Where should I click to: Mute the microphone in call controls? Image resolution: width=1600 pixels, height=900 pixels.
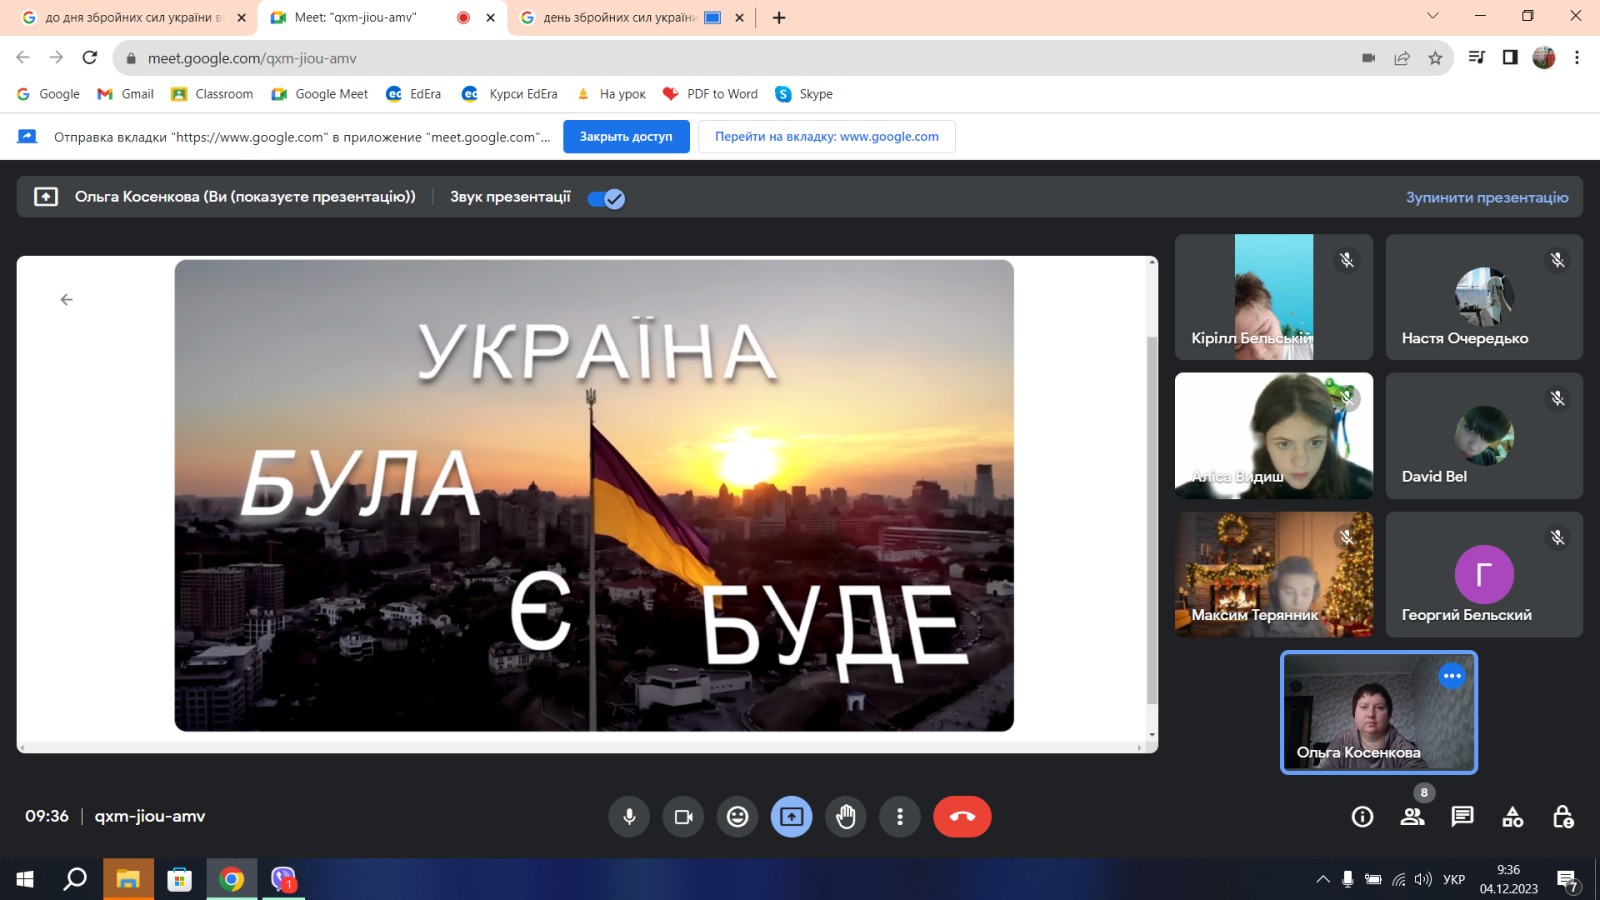629,817
